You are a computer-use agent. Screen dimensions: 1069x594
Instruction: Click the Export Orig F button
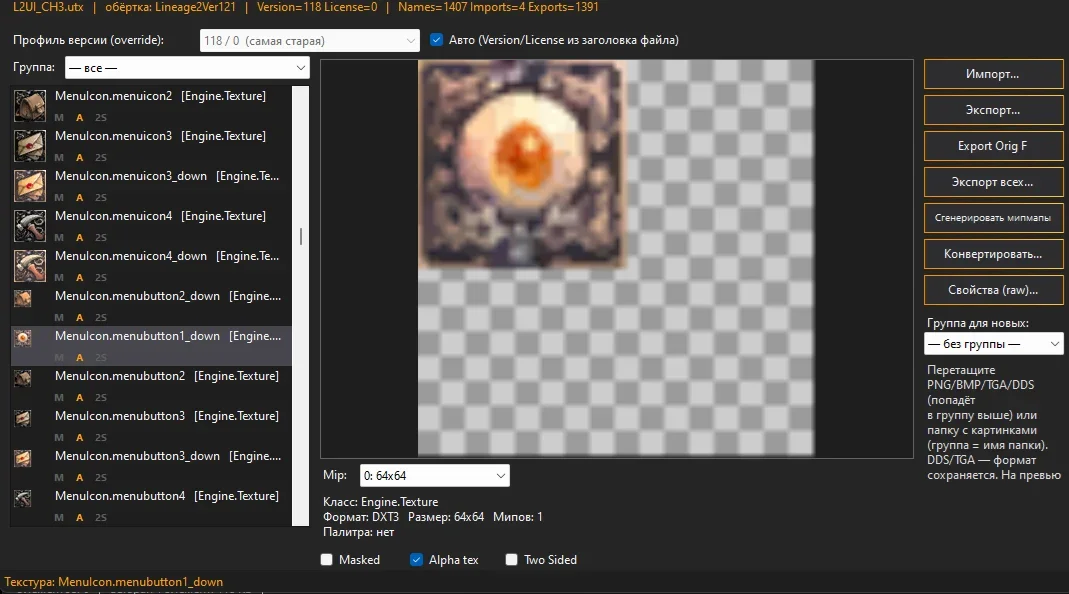tap(993, 146)
